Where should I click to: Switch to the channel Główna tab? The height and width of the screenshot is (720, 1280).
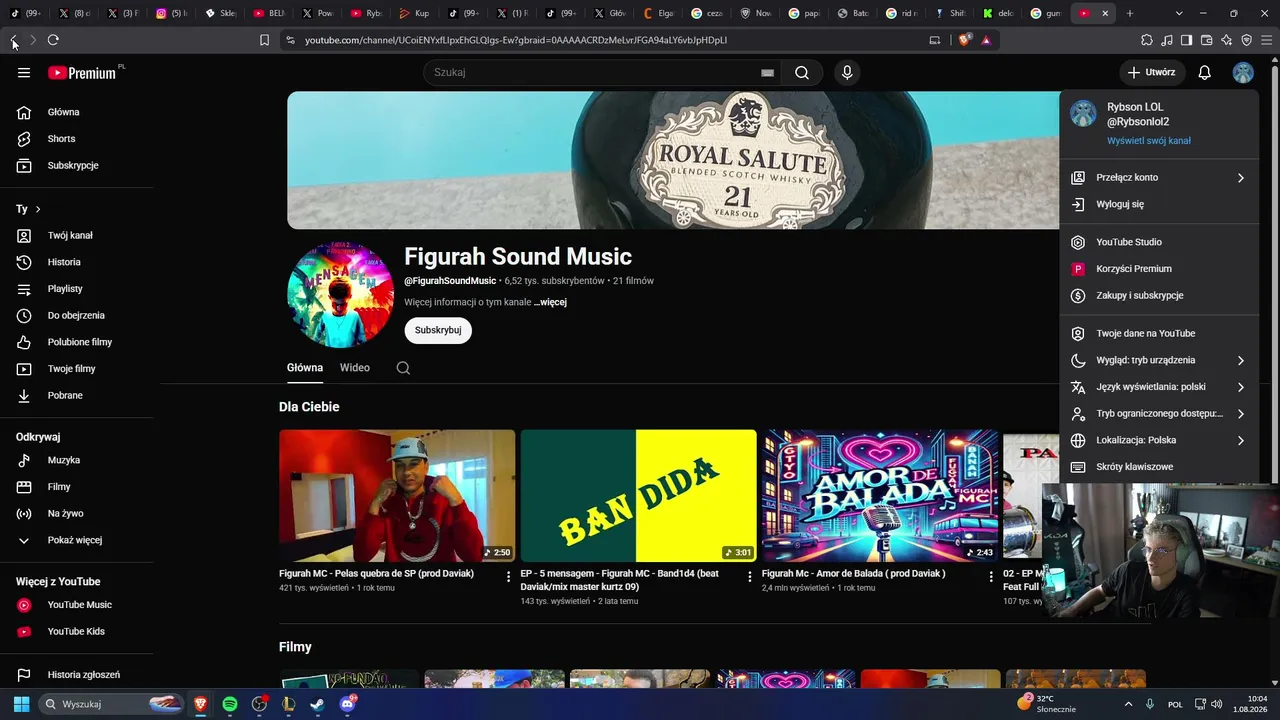pos(305,368)
